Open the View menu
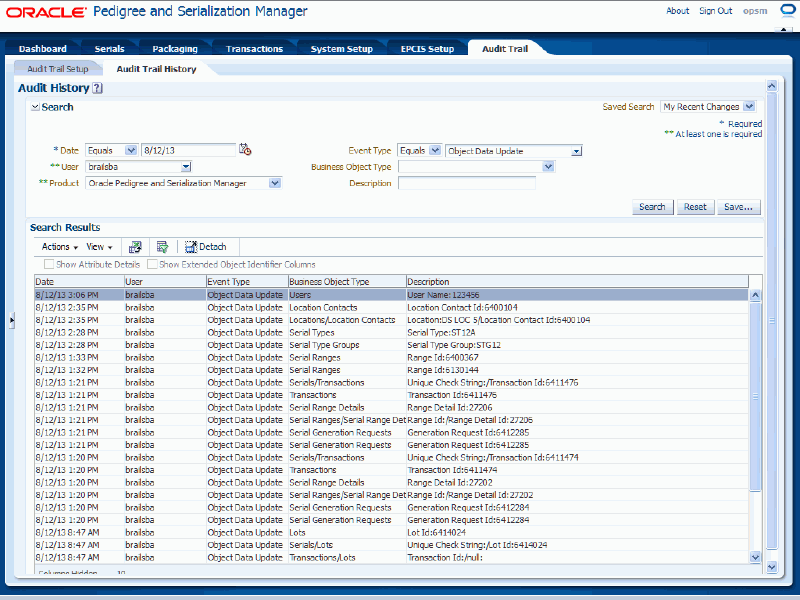Screen dimensions: 800x600 [x=99, y=247]
